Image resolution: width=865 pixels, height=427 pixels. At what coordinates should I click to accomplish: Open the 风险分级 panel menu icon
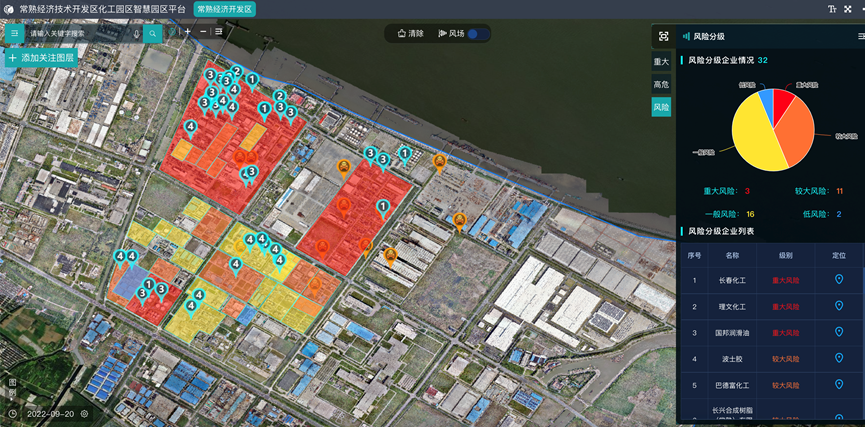click(860, 37)
